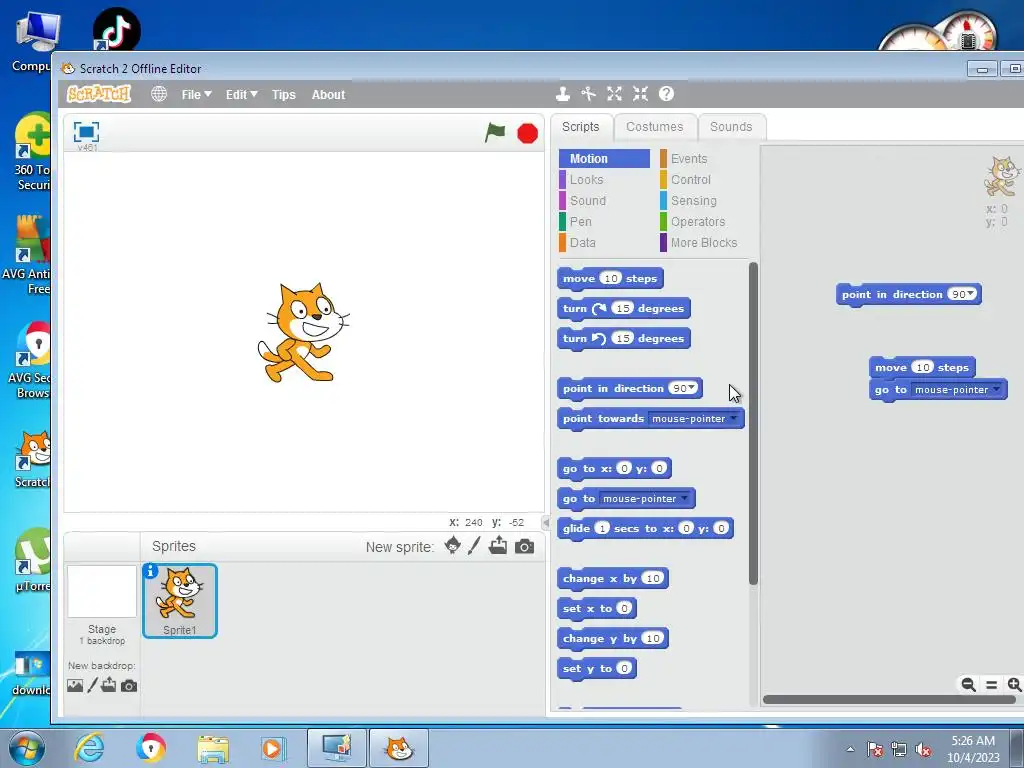Stop the project with the red stop sign
1024x768 pixels.
(x=527, y=133)
